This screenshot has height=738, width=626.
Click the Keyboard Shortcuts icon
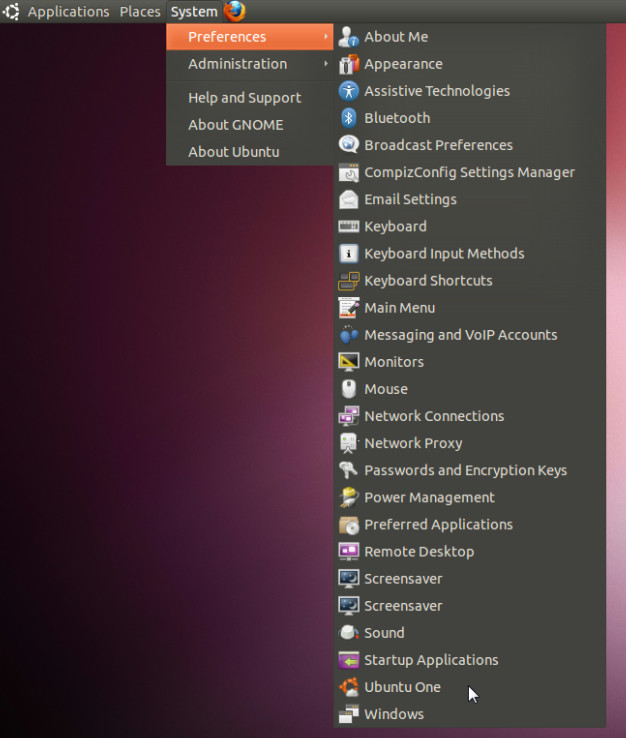[x=349, y=281]
